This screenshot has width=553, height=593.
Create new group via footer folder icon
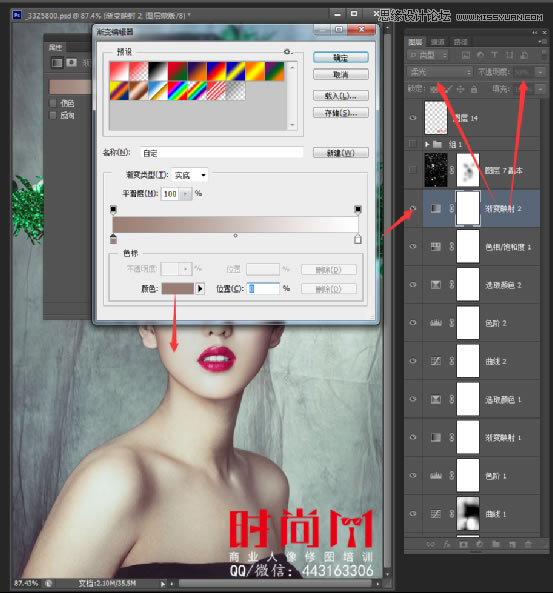pos(496,544)
